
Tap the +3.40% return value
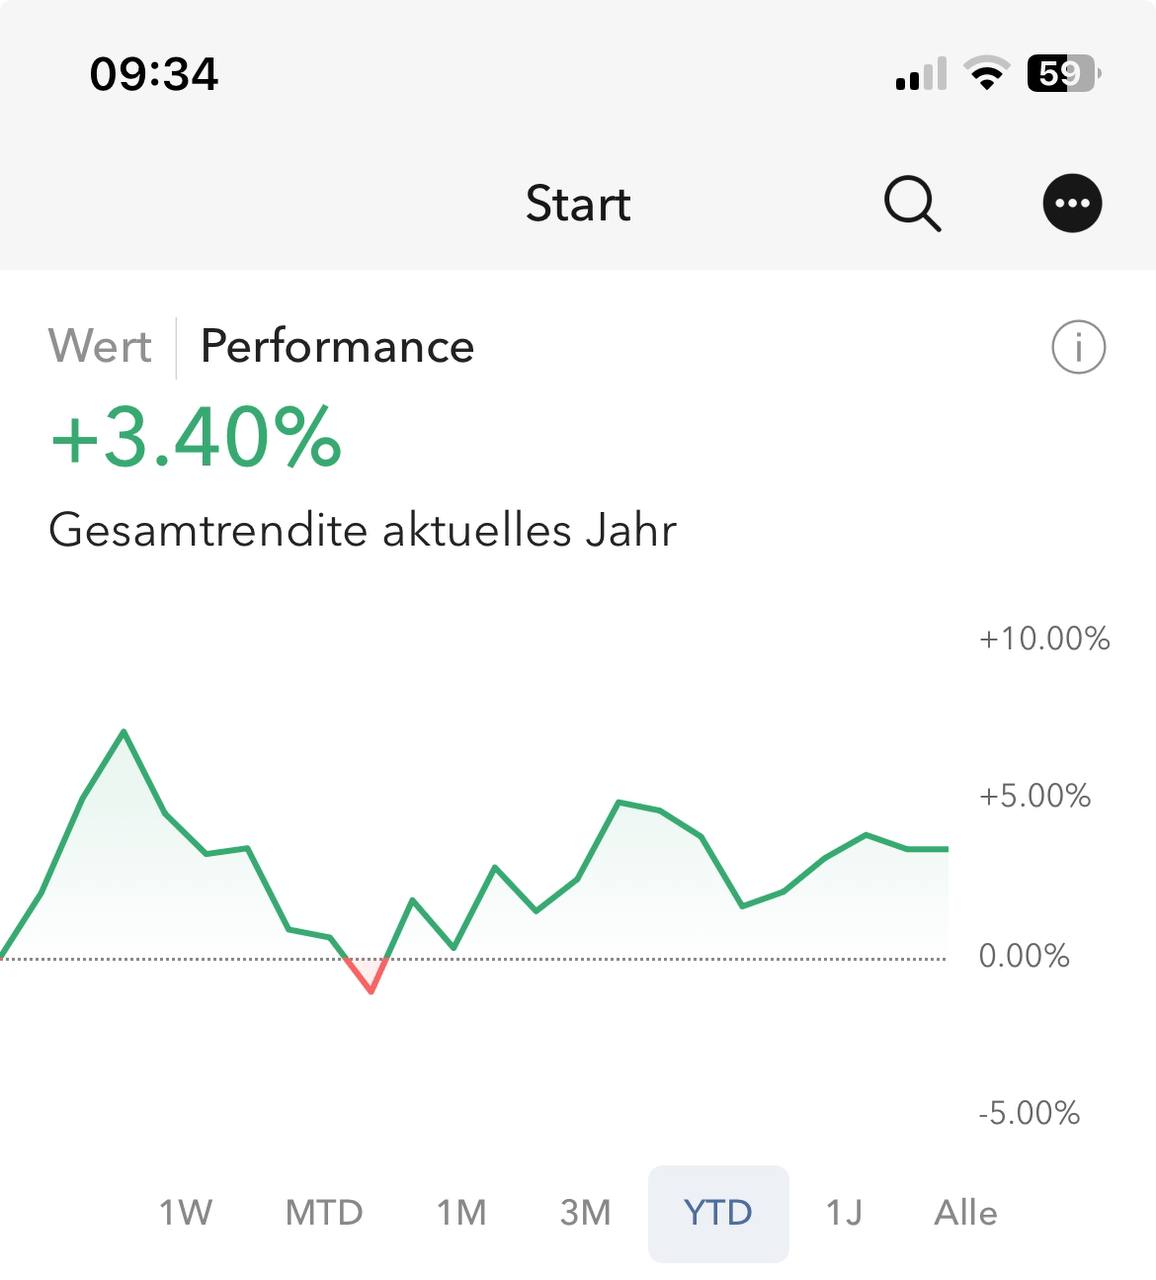196,438
